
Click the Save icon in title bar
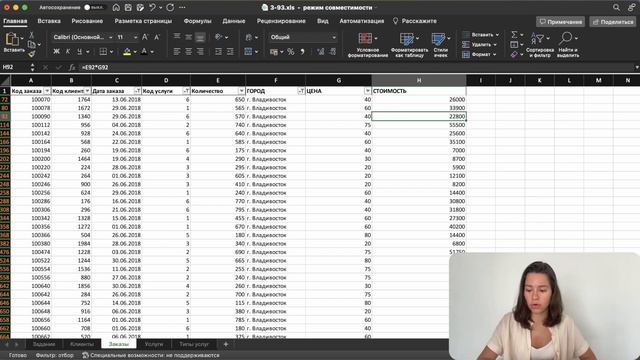point(128,7)
